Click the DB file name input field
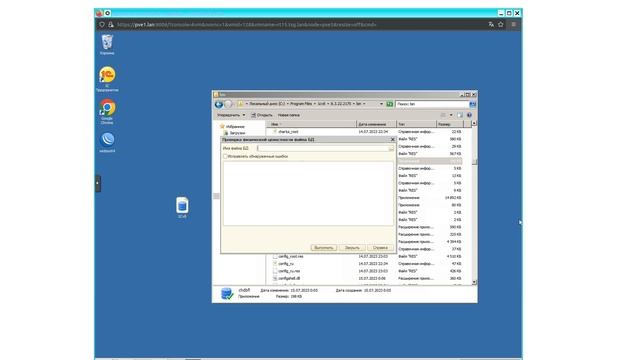Screen dimensions: 640x360 click(x=322, y=149)
